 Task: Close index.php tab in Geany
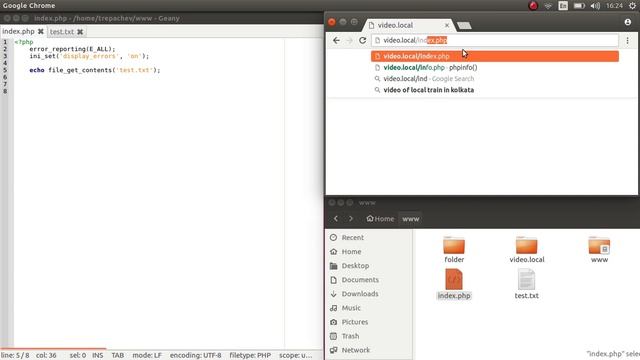(40, 31)
